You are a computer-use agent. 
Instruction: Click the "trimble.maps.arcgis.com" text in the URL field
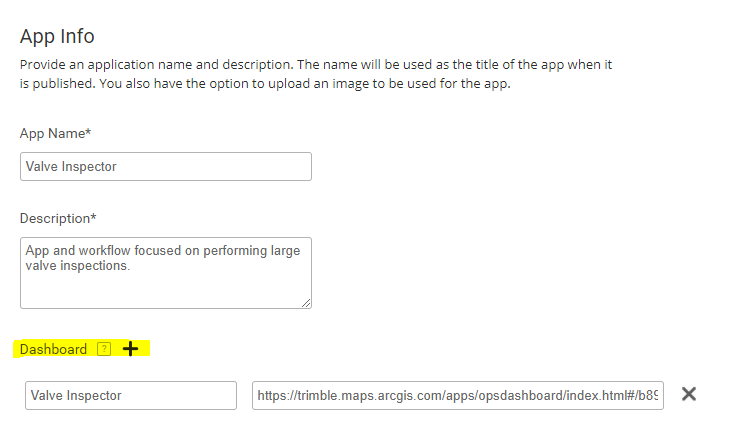[x=372, y=395]
